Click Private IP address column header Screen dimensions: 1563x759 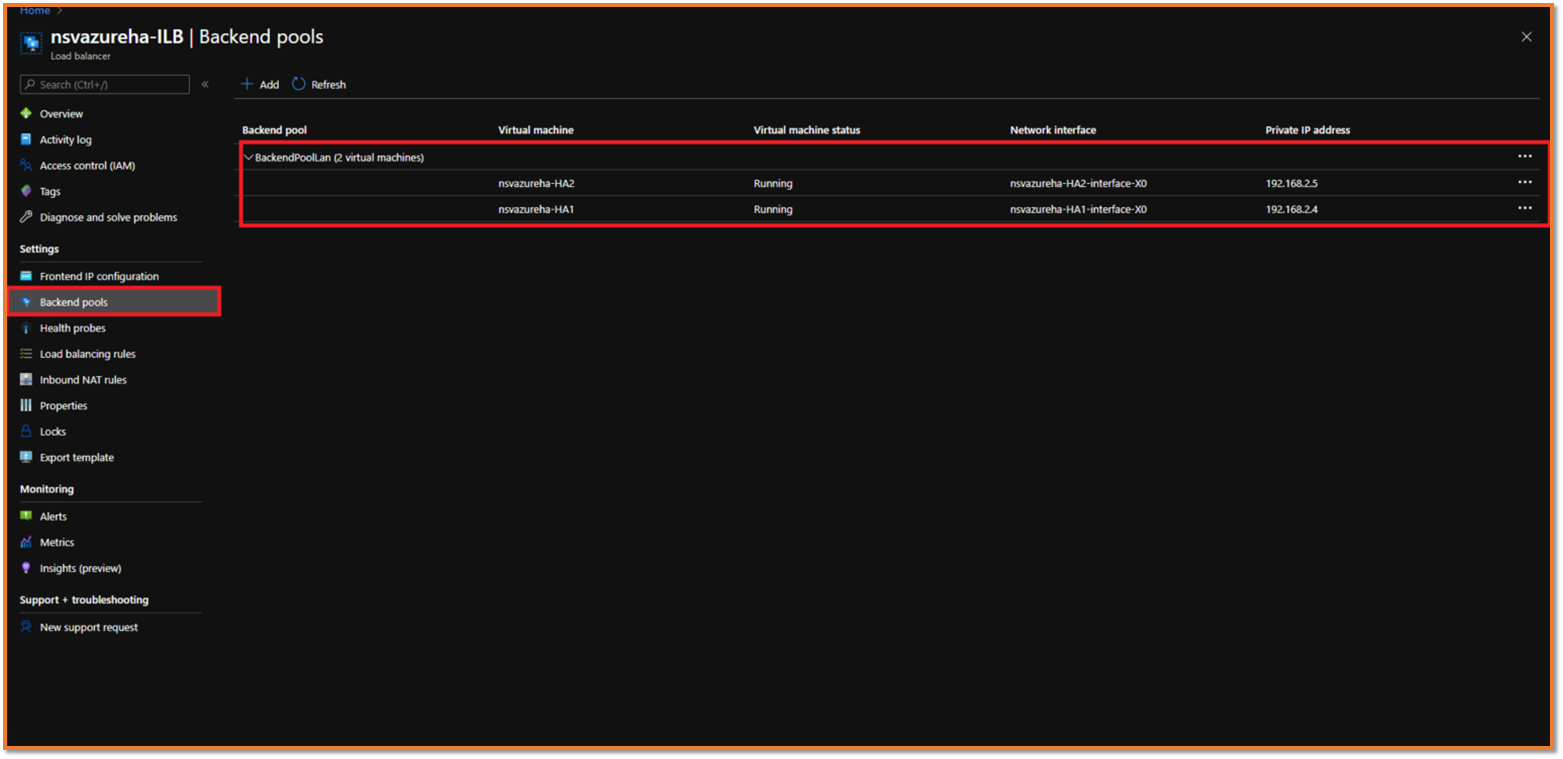pyautogui.click(x=1308, y=130)
